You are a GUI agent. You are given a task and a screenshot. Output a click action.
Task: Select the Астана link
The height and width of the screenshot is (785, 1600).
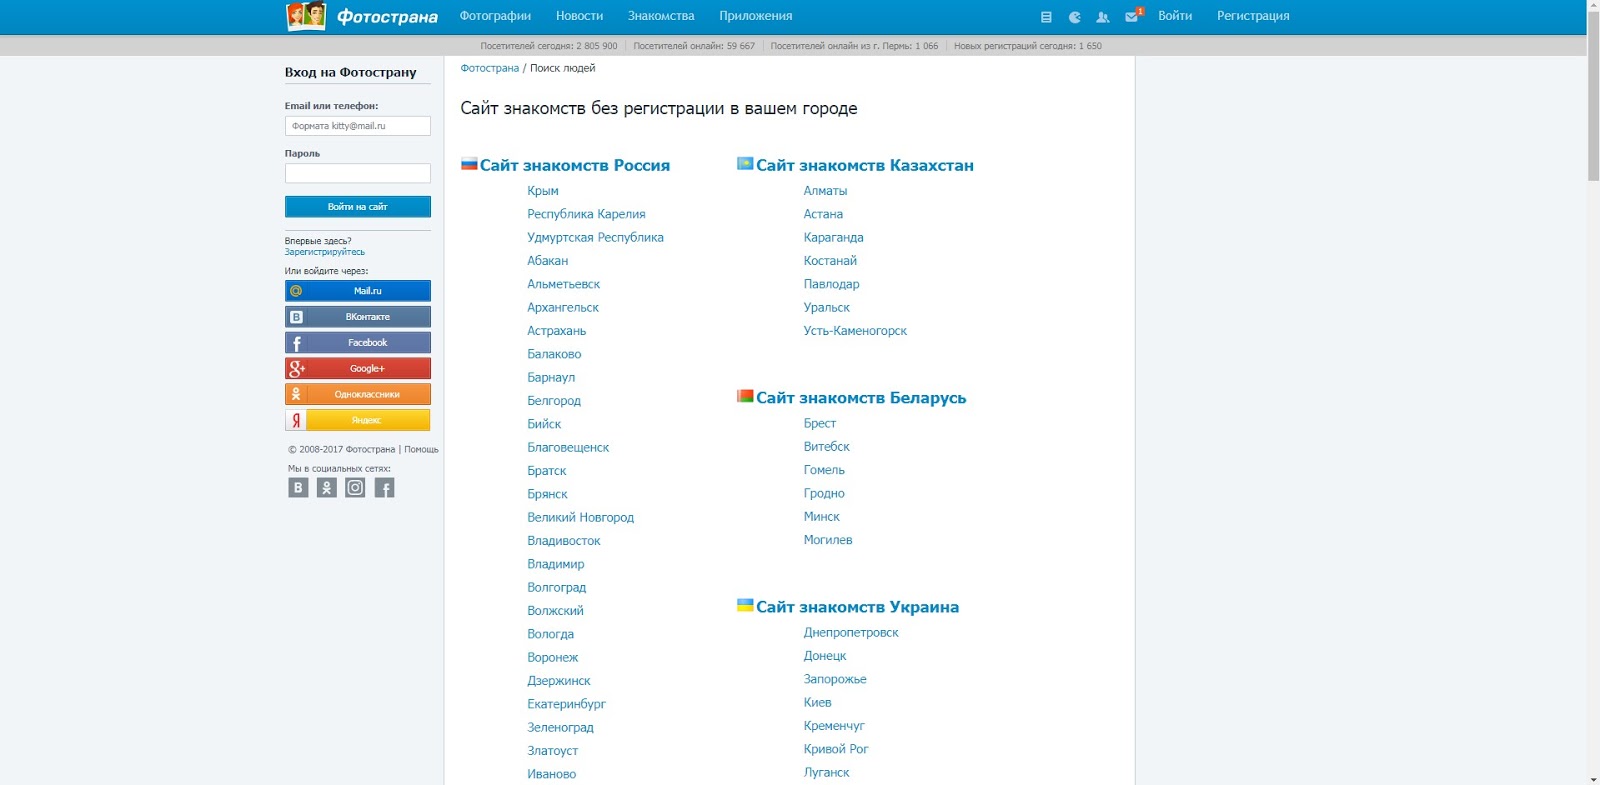[x=823, y=214]
